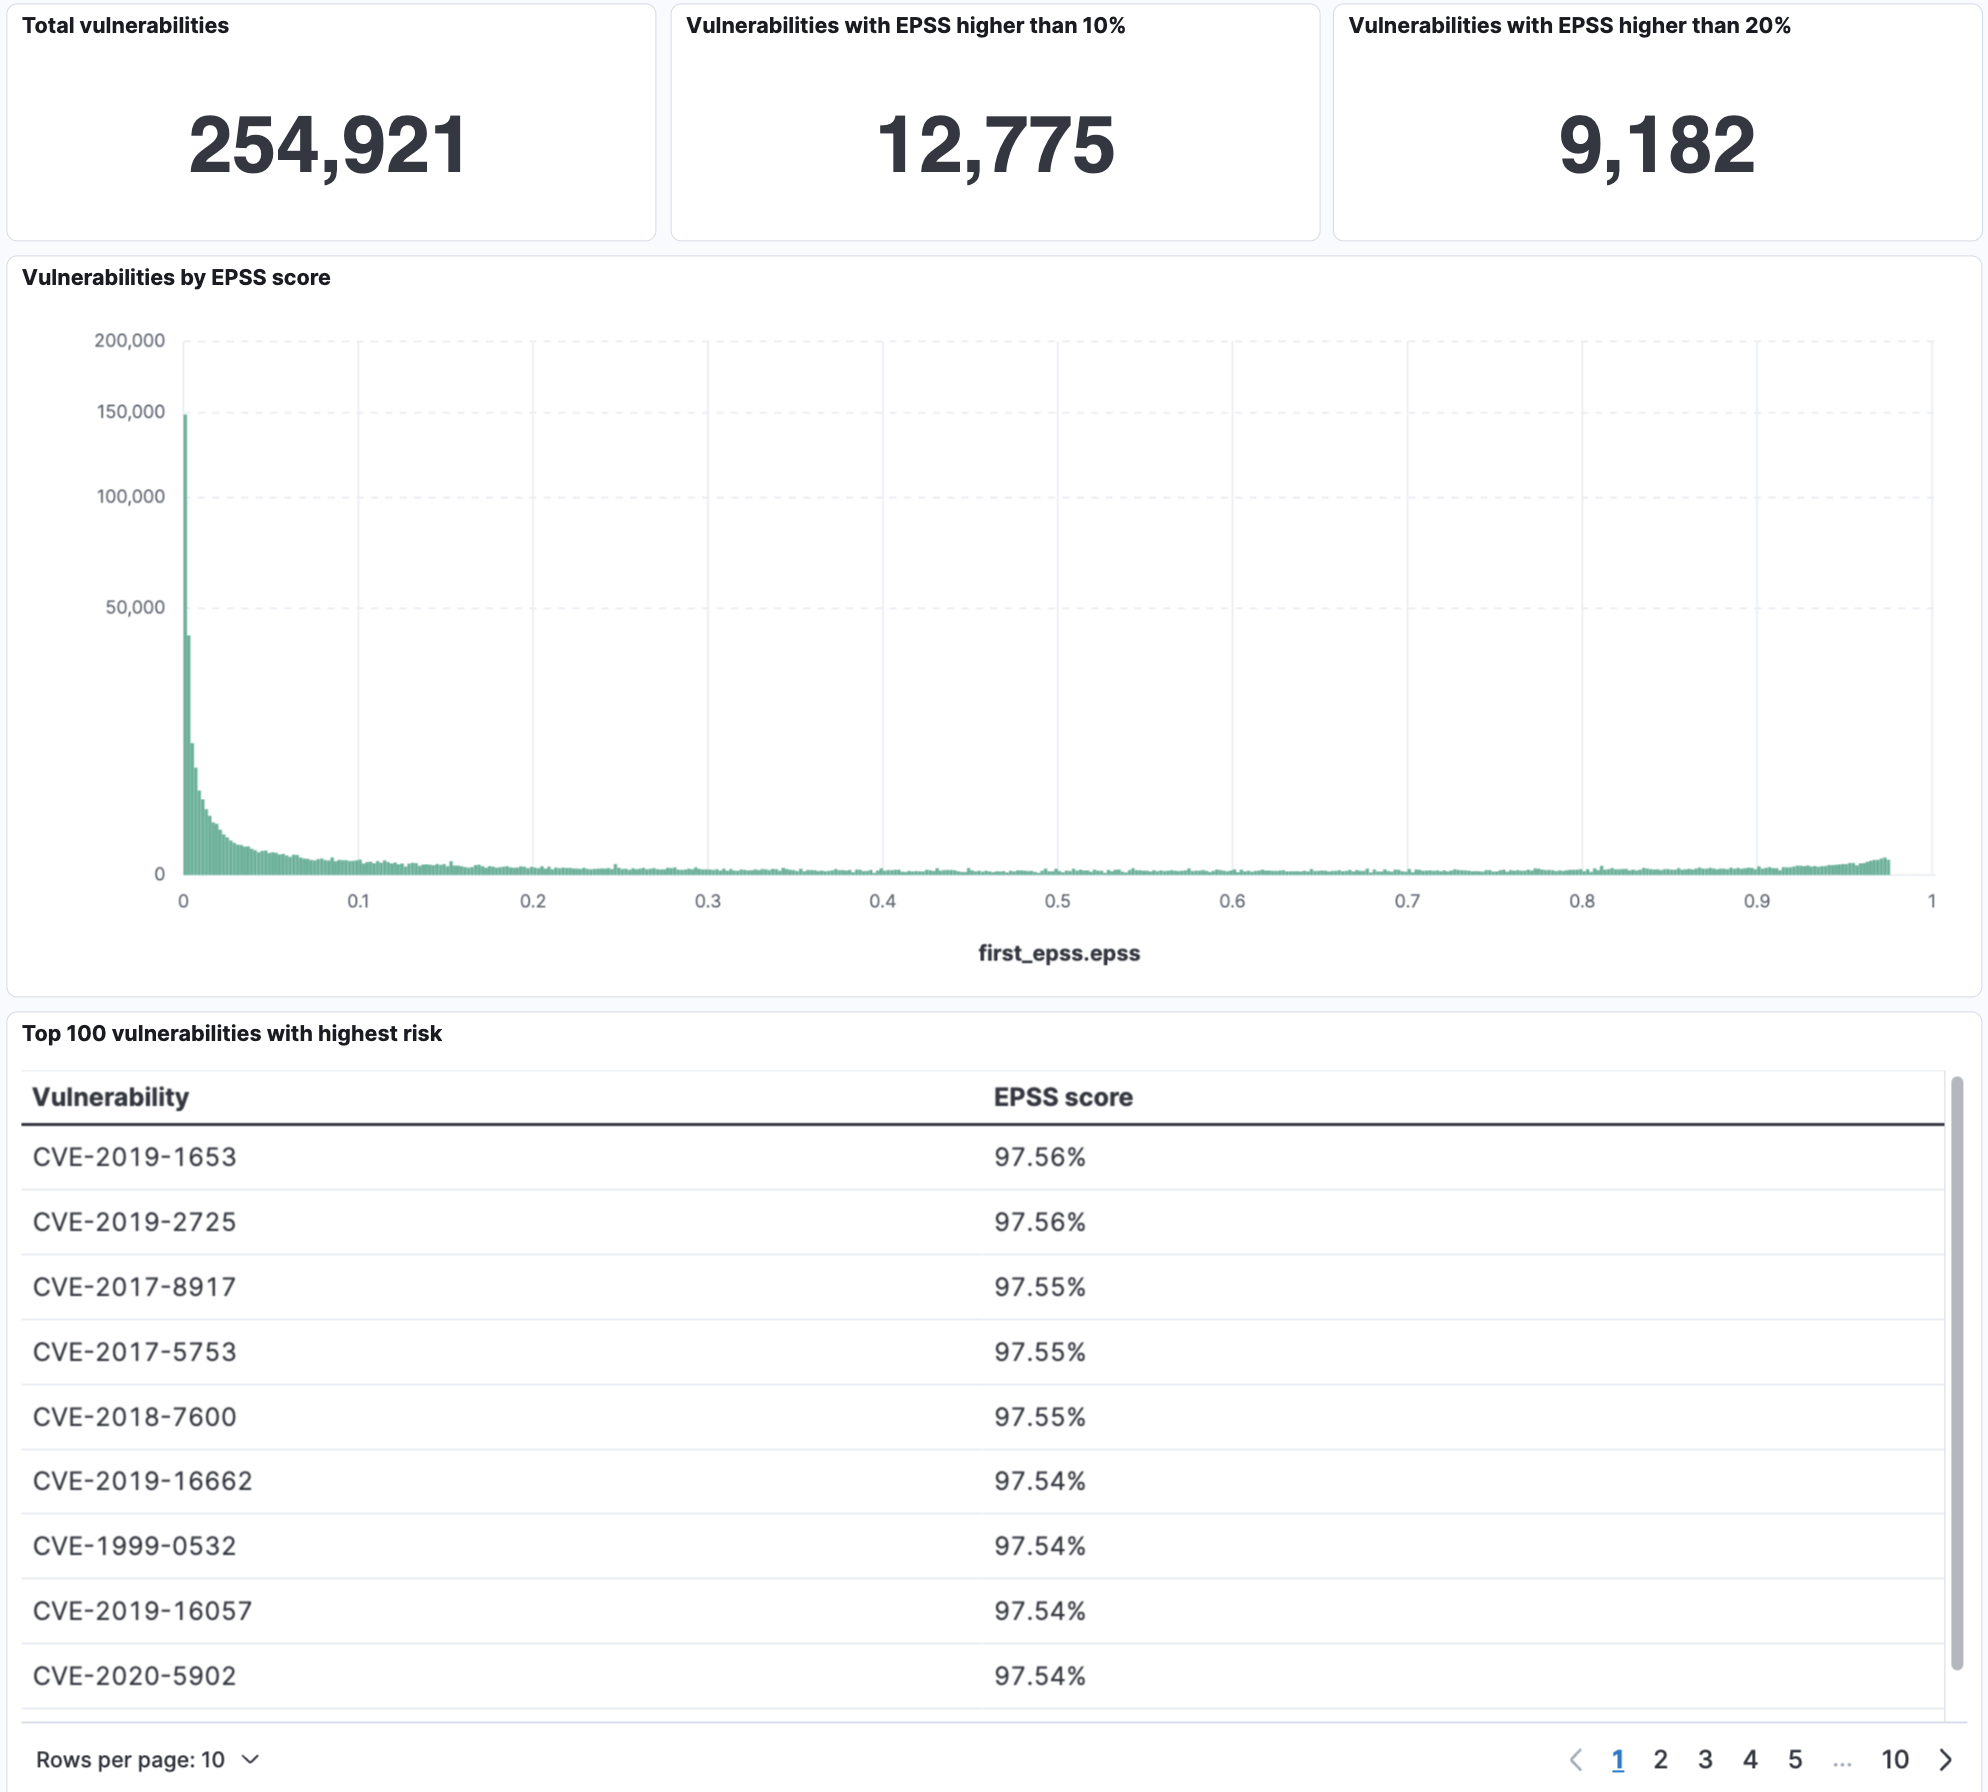The width and height of the screenshot is (1988, 1792).
Task: Click the ellipsis in the pagination bar
Action: 1843,1760
